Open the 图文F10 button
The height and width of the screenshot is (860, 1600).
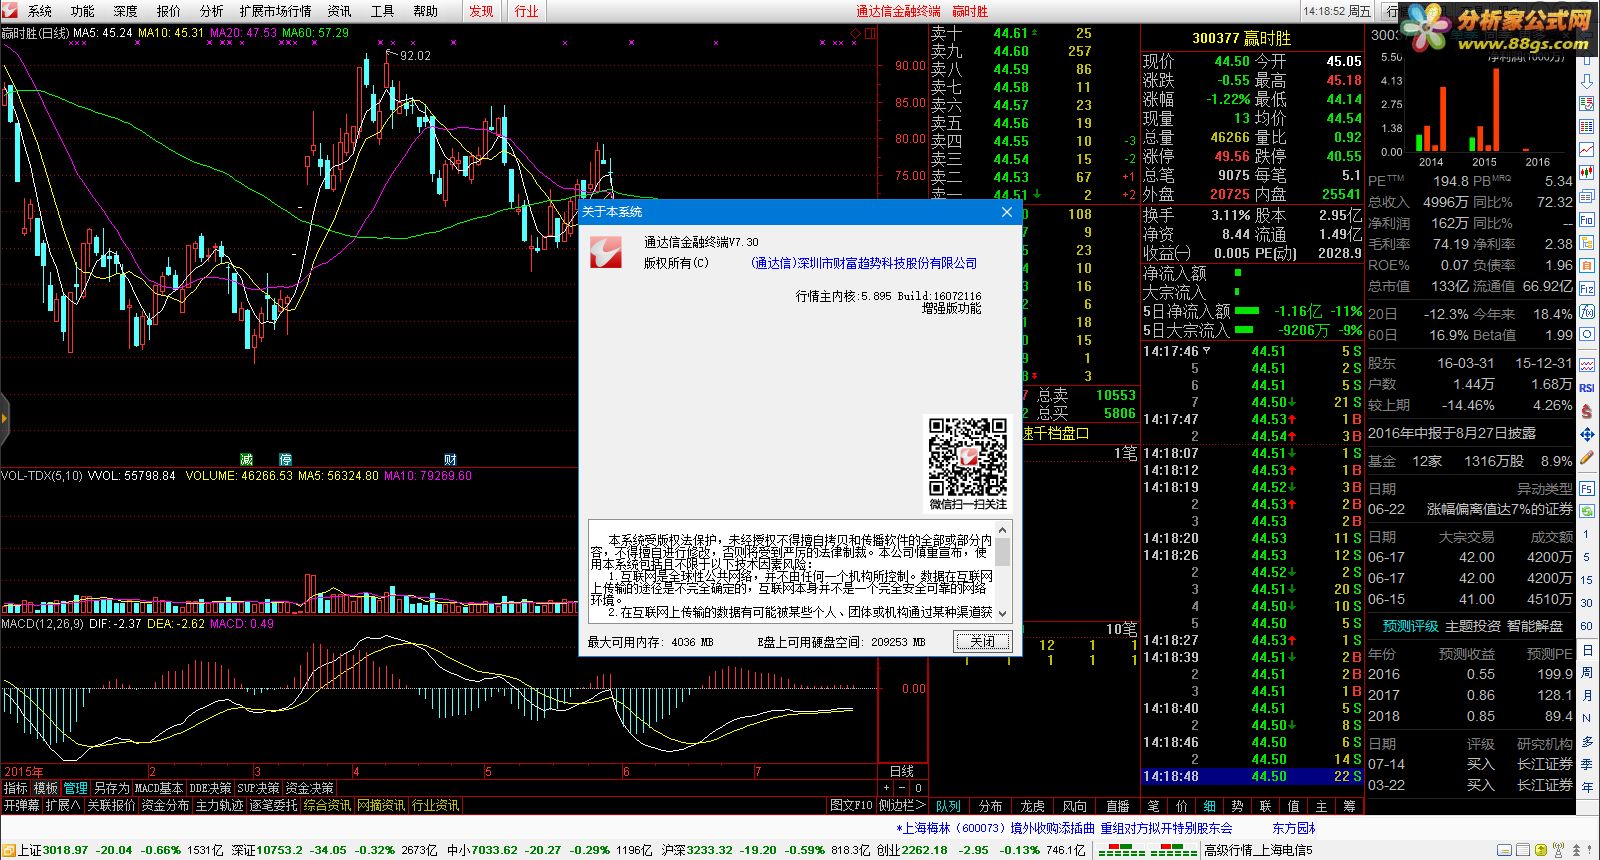click(852, 805)
